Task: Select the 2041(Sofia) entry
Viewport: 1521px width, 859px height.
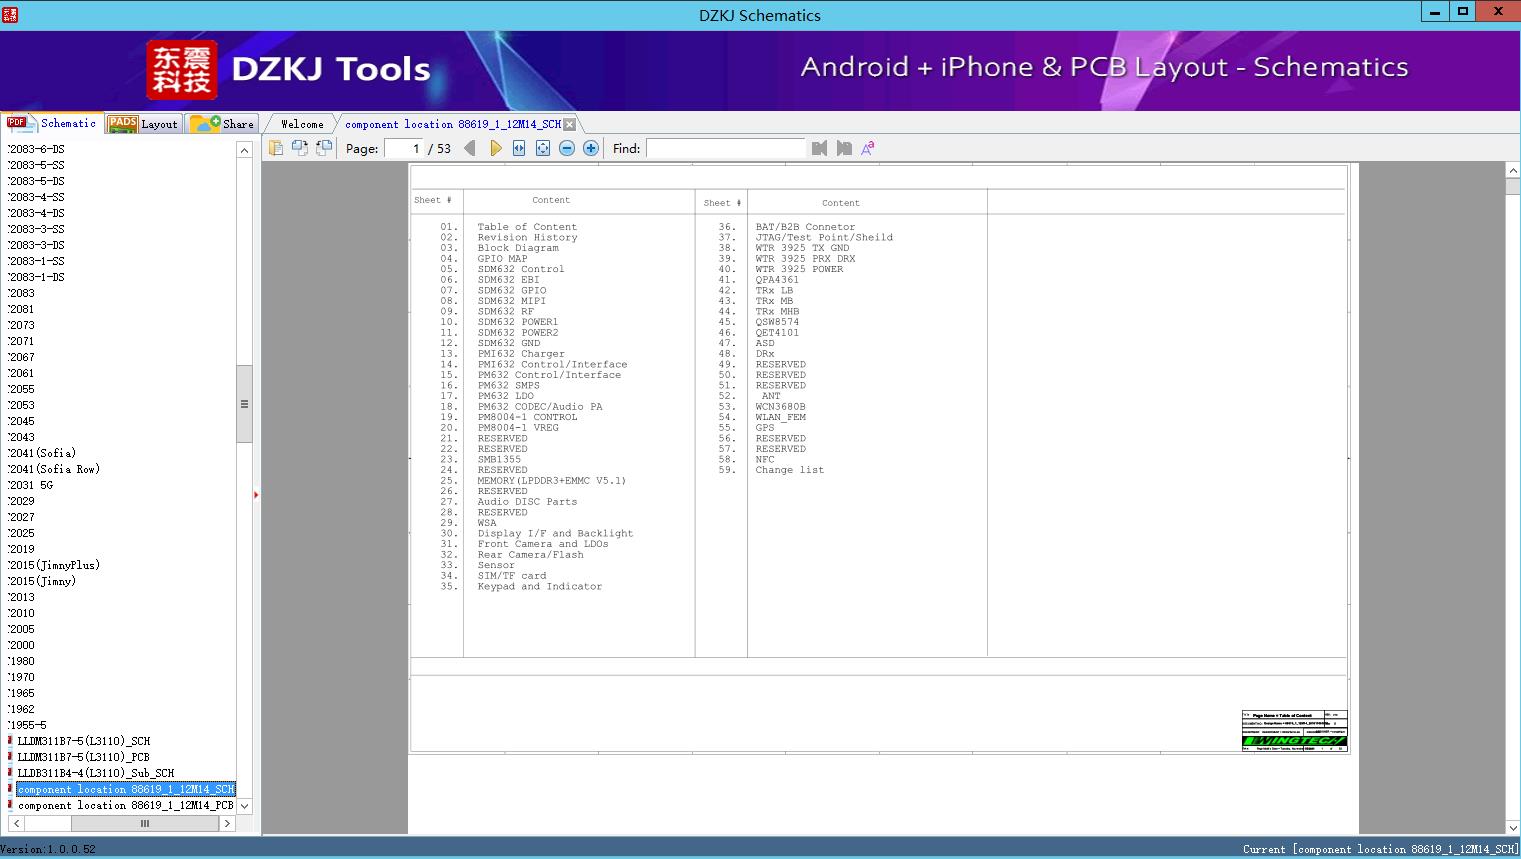Action: coord(42,453)
